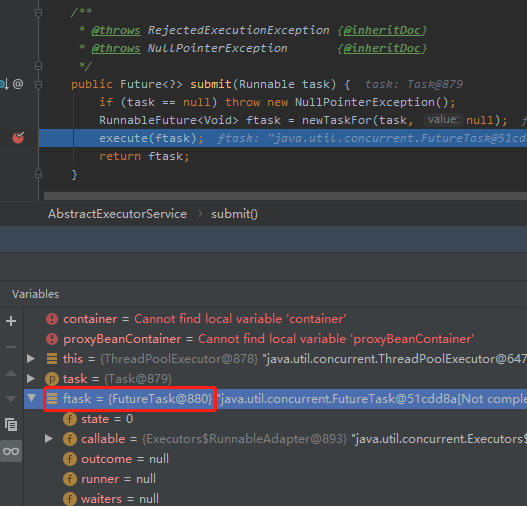Select AbstractExecutorService in the breadcrumb
Image resolution: width=527 pixels, height=506 pixels.
point(117,214)
